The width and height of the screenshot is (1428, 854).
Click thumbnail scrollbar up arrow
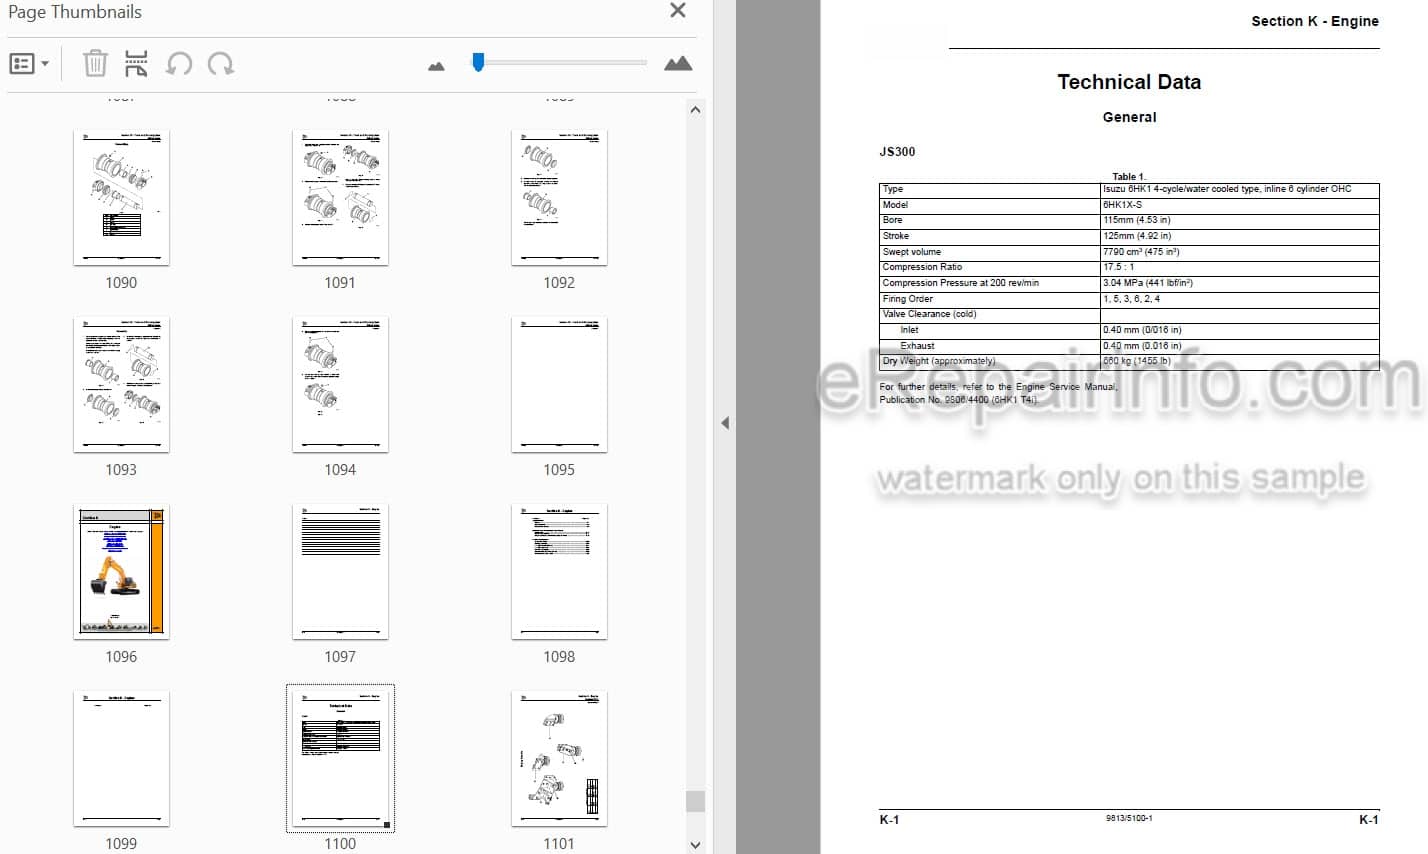pos(696,109)
